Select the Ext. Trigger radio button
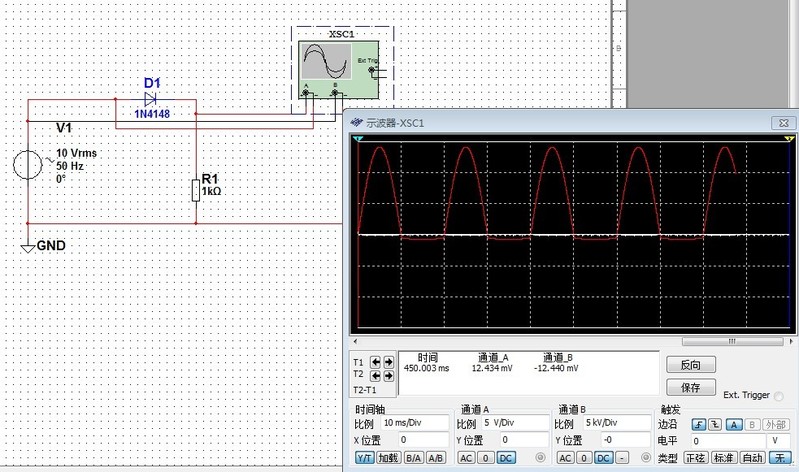Image resolution: width=799 pixels, height=472 pixels. coord(779,397)
